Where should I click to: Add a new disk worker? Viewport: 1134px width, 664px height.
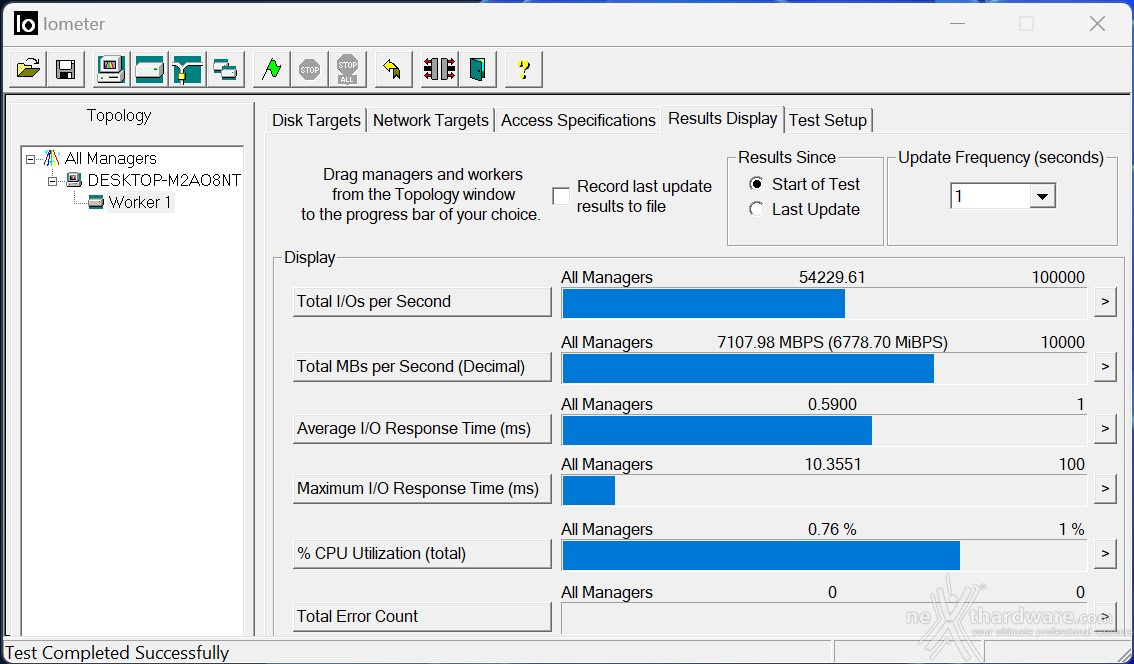click(x=149, y=69)
